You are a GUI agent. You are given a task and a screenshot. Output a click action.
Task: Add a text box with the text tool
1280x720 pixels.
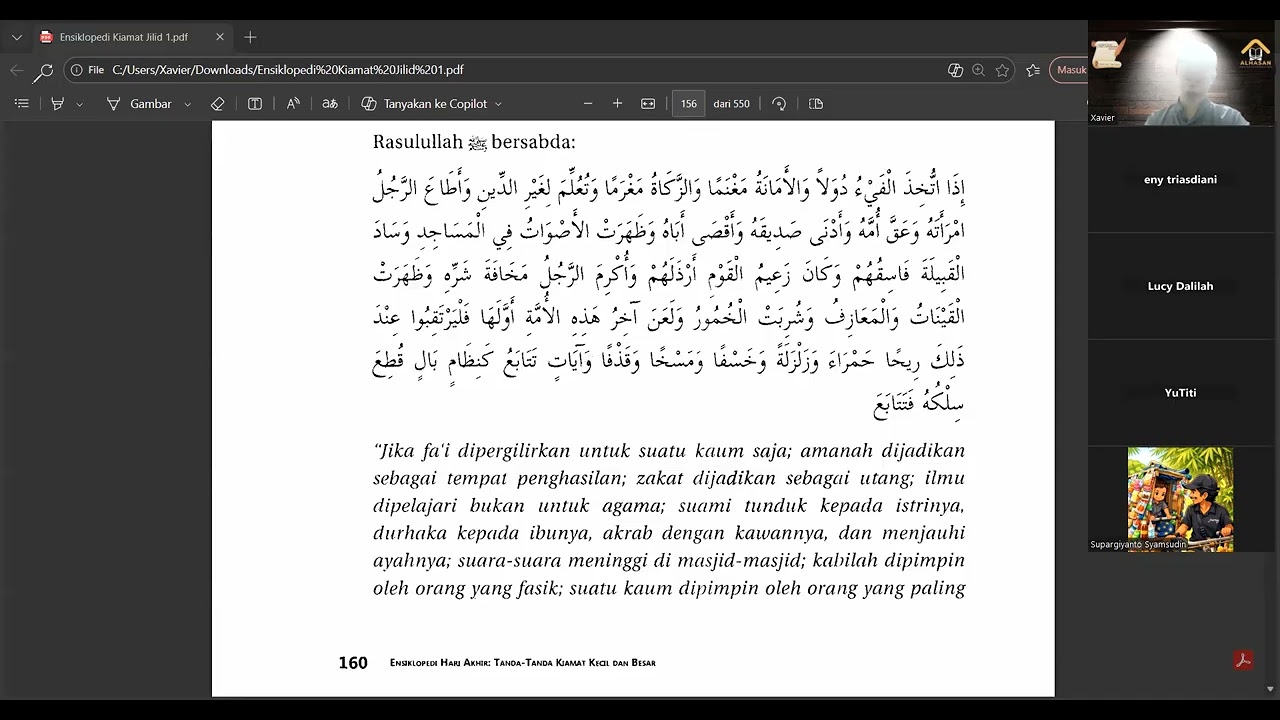(255, 104)
